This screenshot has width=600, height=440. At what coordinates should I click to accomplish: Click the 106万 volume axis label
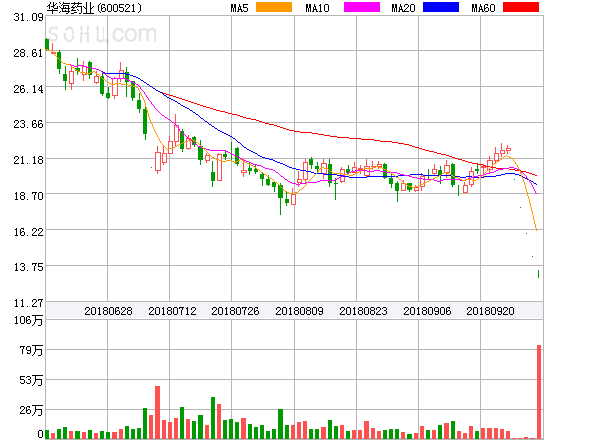[28, 320]
